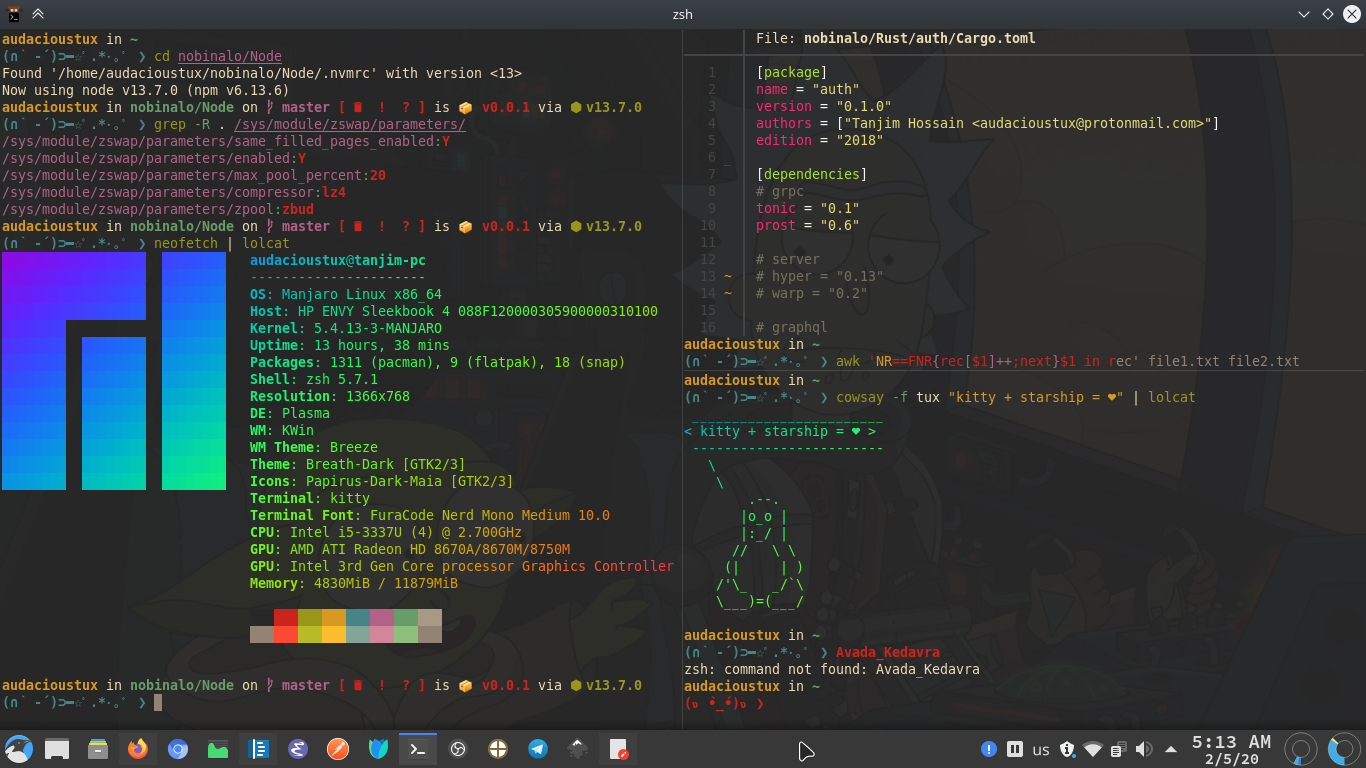This screenshot has height=768, width=1366.
Task: Click the terminal cursor at the bottom-left prompt
Action: [157, 703]
